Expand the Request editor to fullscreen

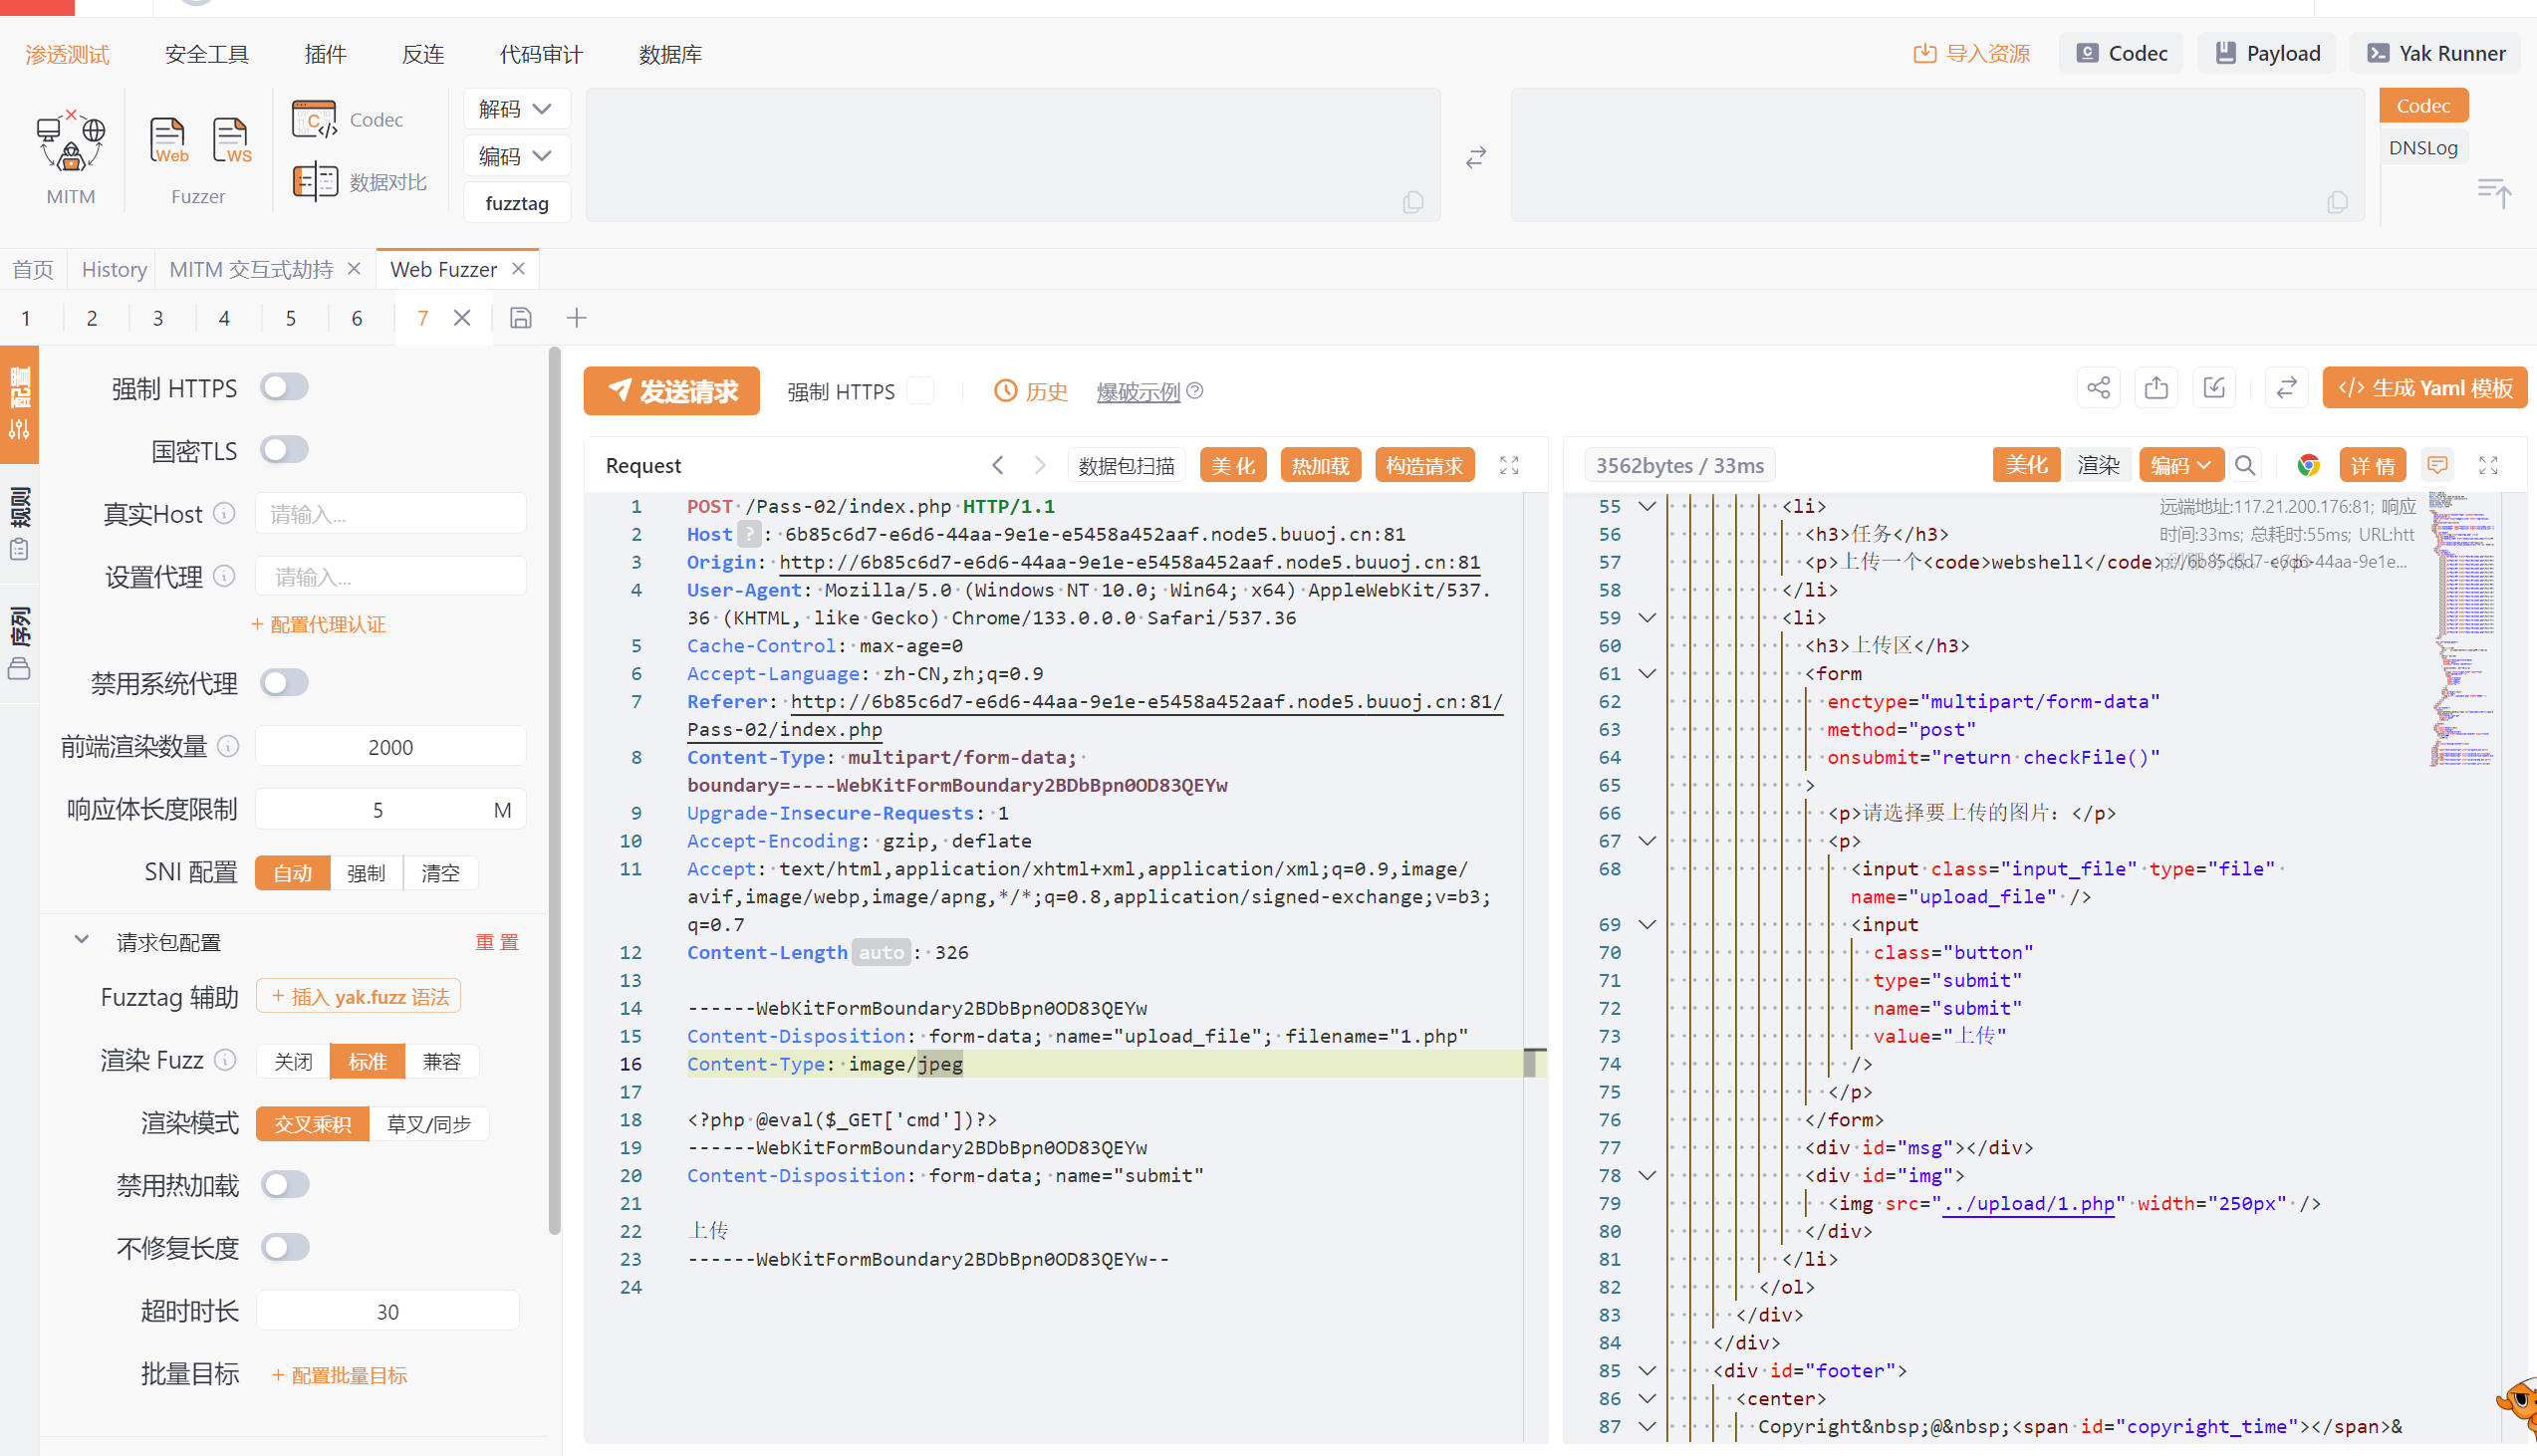(x=1509, y=465)
